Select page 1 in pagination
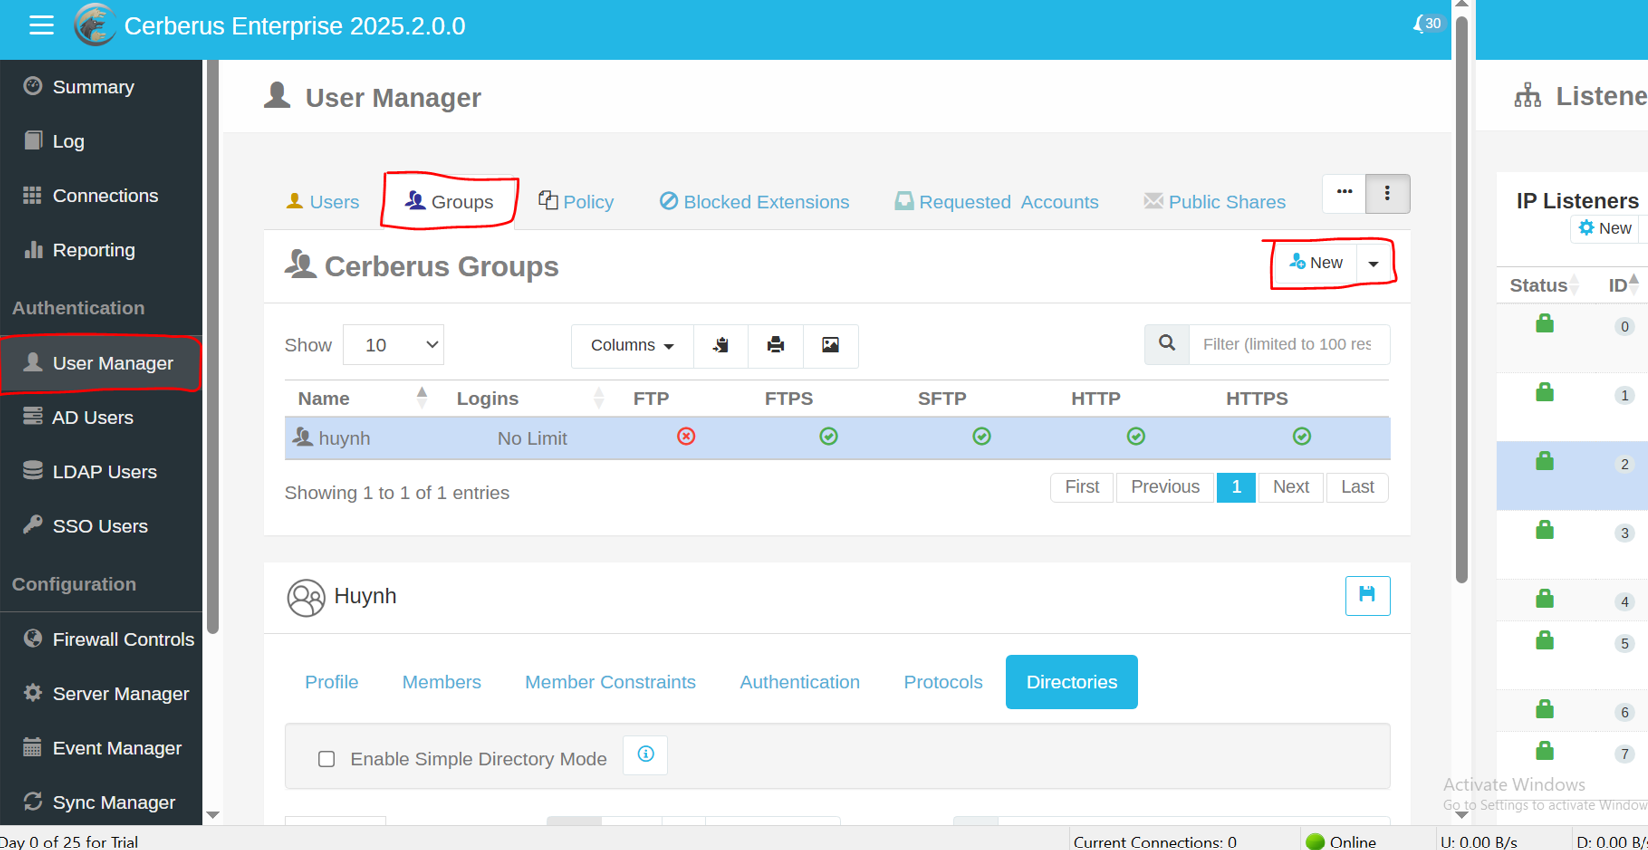The width and height of the screenshot is (1648, 850). pos(1236,487)
